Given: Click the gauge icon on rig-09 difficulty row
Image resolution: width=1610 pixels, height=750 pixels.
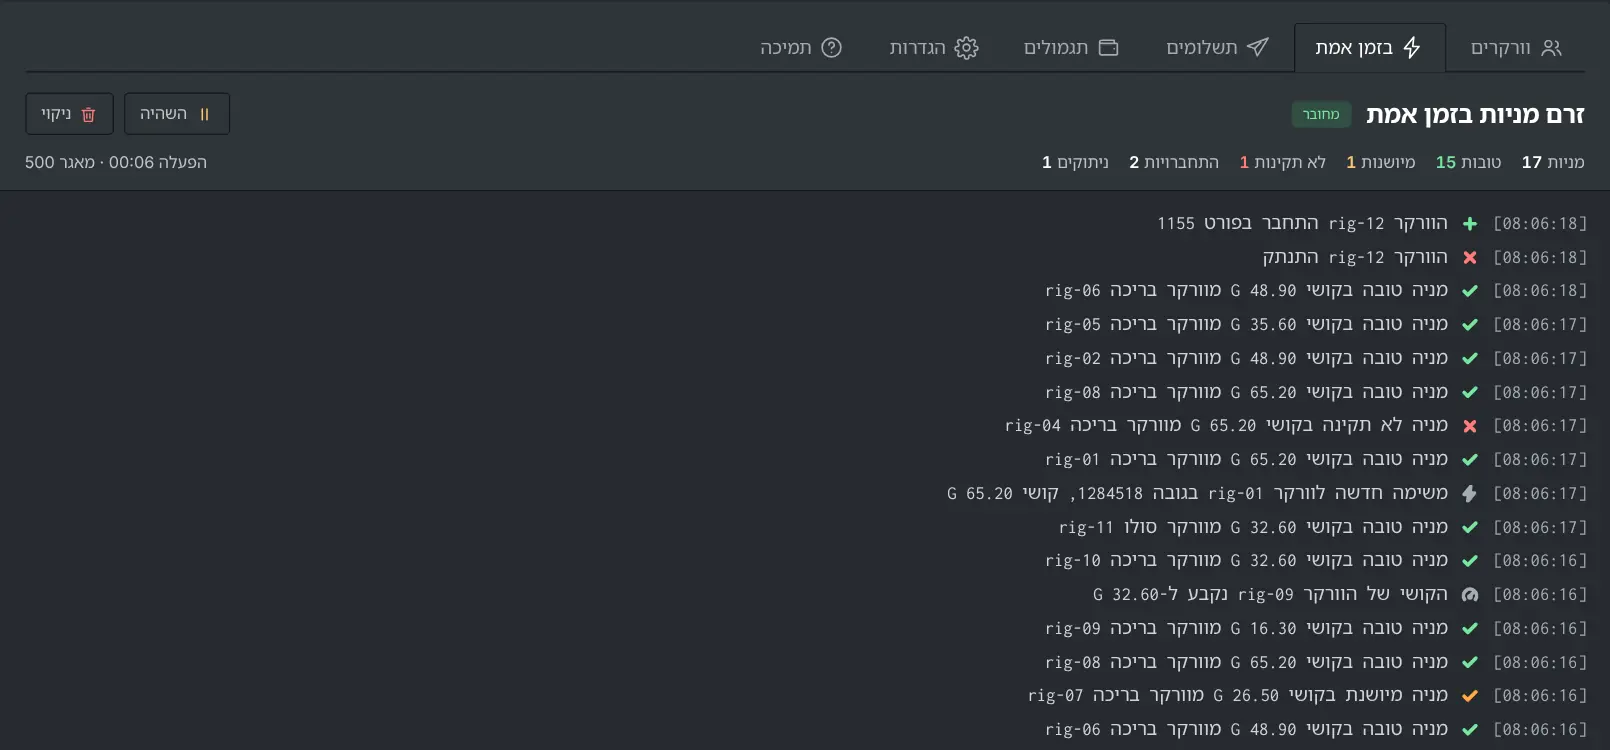Looking at the screenshot, I should (1470, 595).
